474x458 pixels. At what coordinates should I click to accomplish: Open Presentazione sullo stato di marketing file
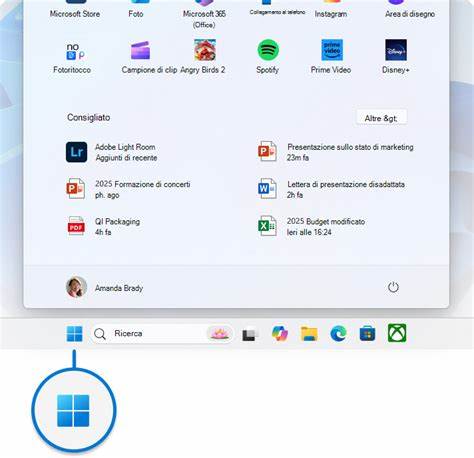pyautogui.click(x=336, y=152)
